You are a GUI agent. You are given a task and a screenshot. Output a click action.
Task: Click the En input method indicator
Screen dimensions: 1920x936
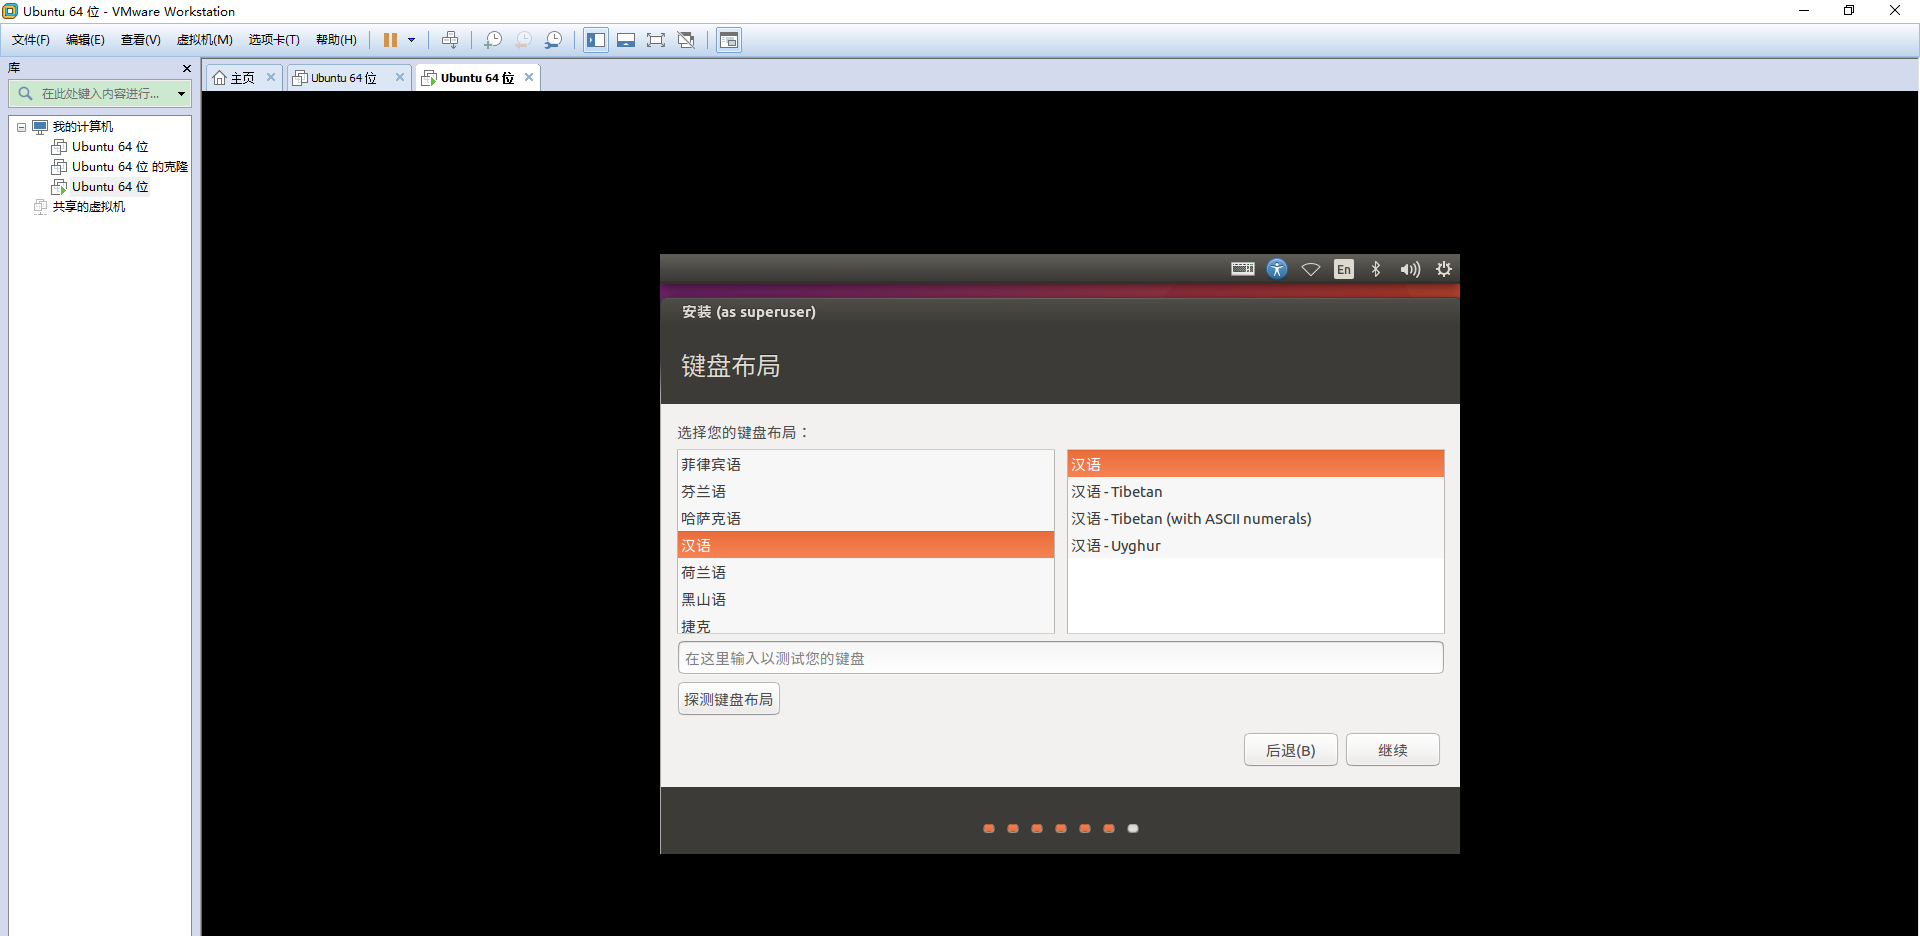(1344, 269)
